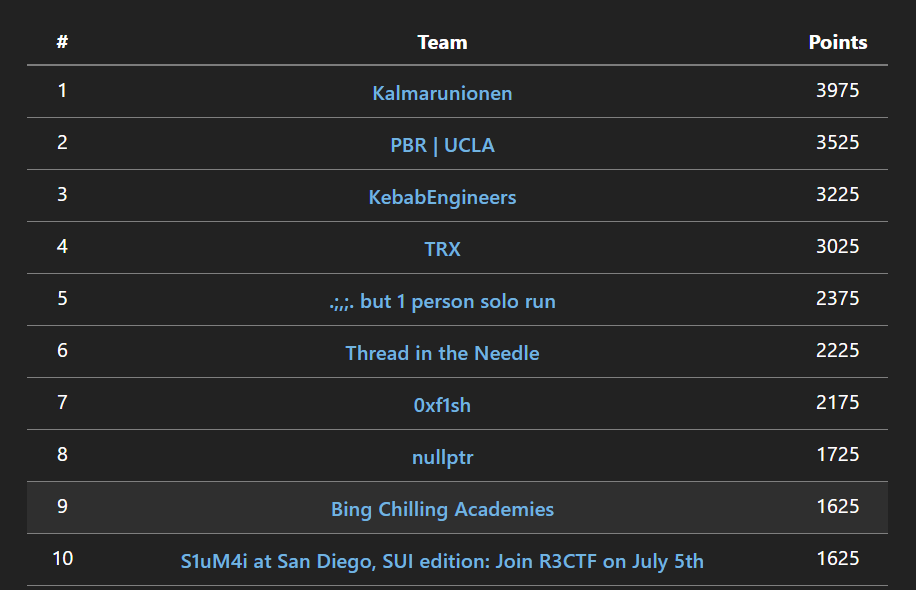Image resolution: width=916 pixels, height=590 pixels.
Task: Open the Kalmarunionen team page
Action: coord(442,93)
